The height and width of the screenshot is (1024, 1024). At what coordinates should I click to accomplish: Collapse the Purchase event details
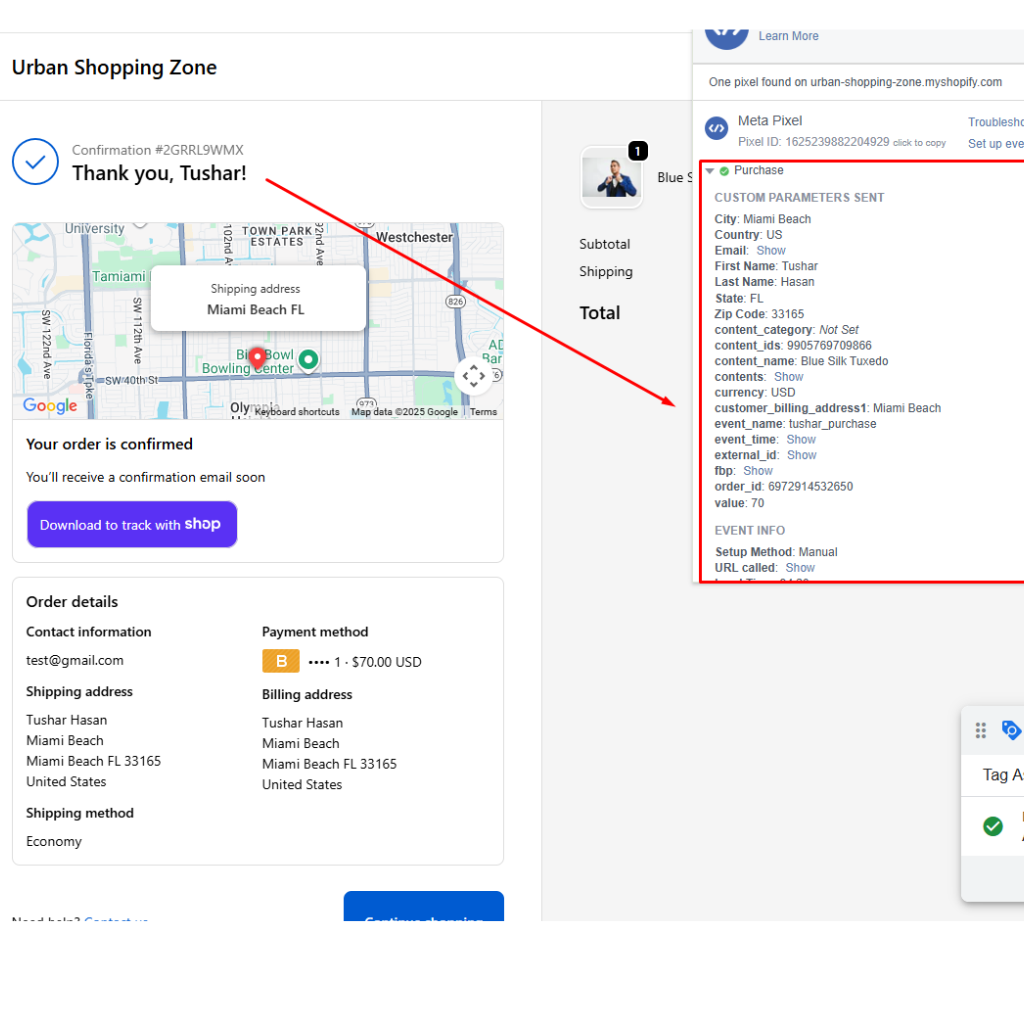[711, 170]
